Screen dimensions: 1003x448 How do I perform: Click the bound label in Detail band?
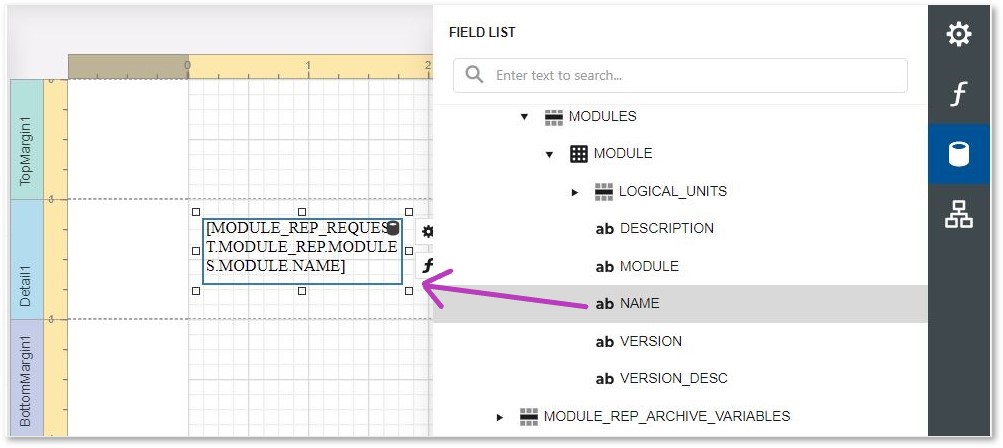pos(302,252)
